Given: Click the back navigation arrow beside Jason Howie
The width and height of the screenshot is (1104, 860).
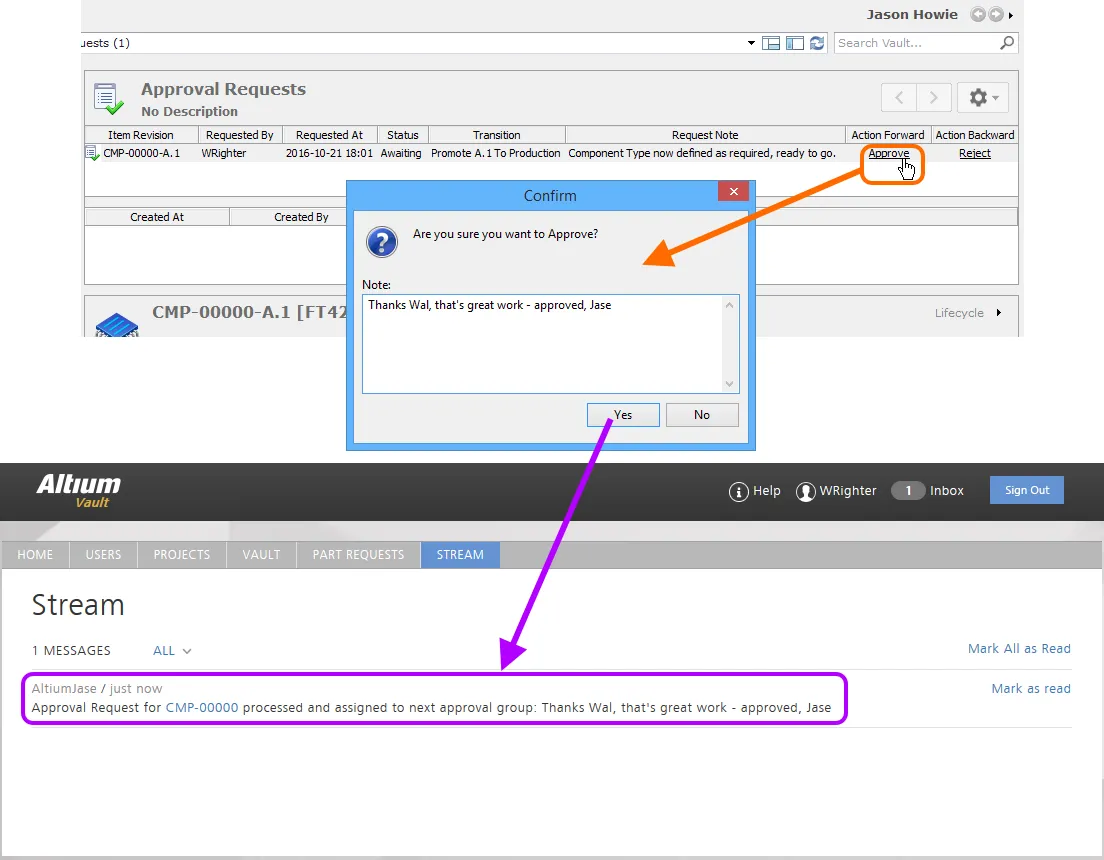Looking at the screenshot, I should [978, 14].
